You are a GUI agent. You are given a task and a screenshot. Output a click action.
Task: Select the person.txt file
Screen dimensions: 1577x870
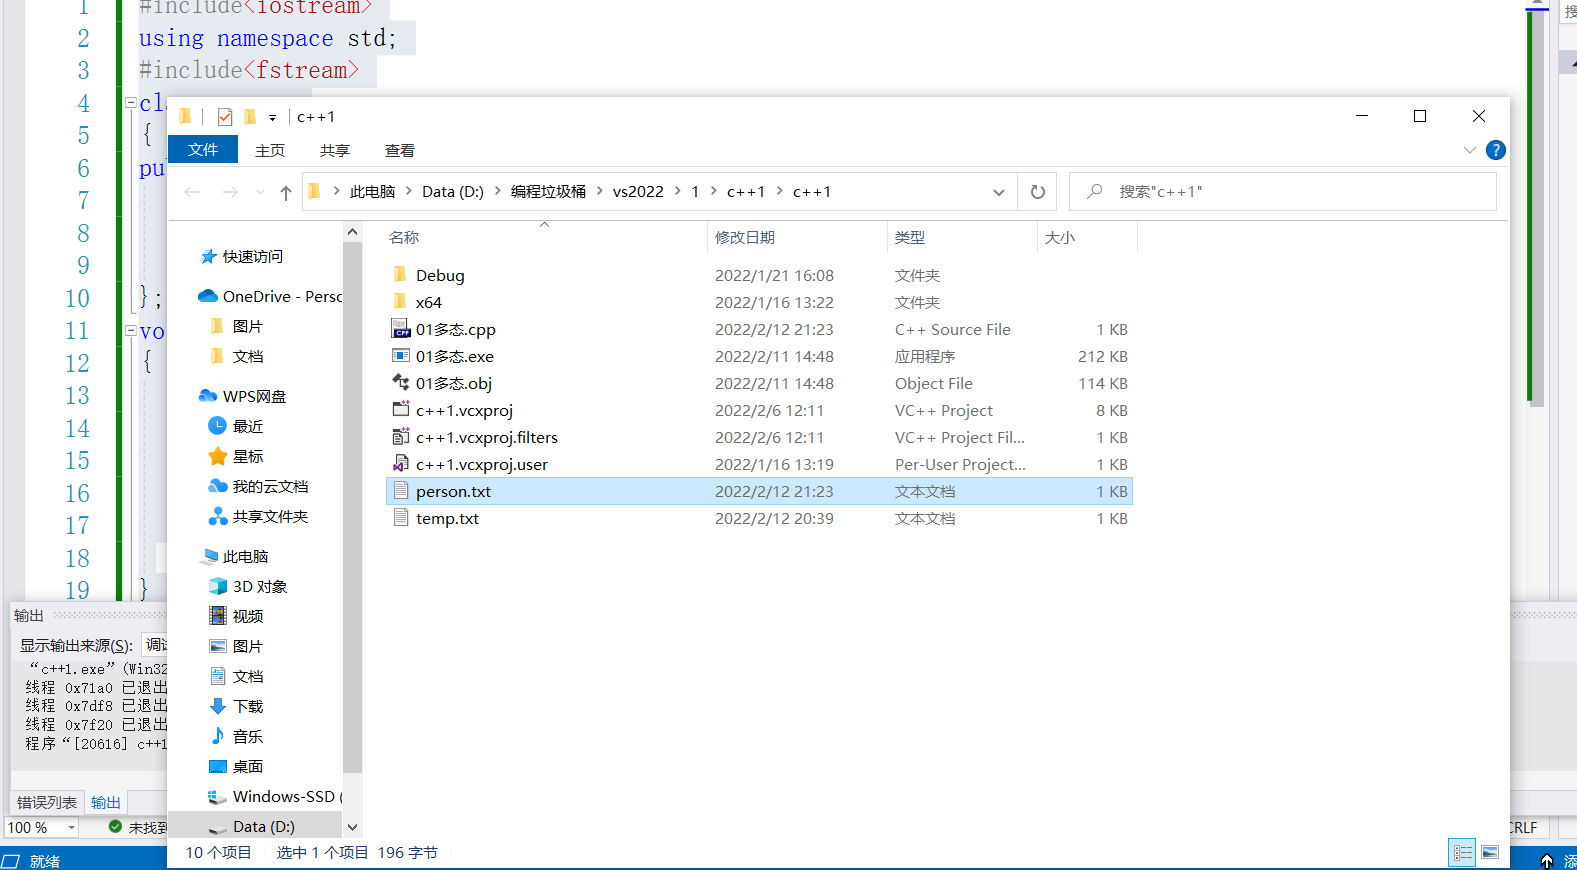(759, 491)
